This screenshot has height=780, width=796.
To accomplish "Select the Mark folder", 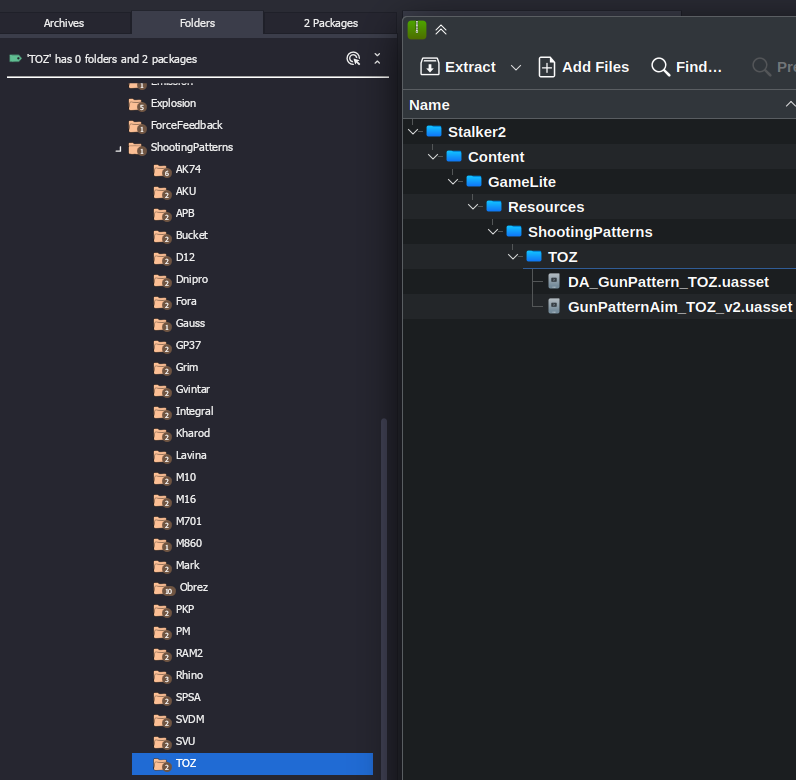I will [x=187, y=565].
